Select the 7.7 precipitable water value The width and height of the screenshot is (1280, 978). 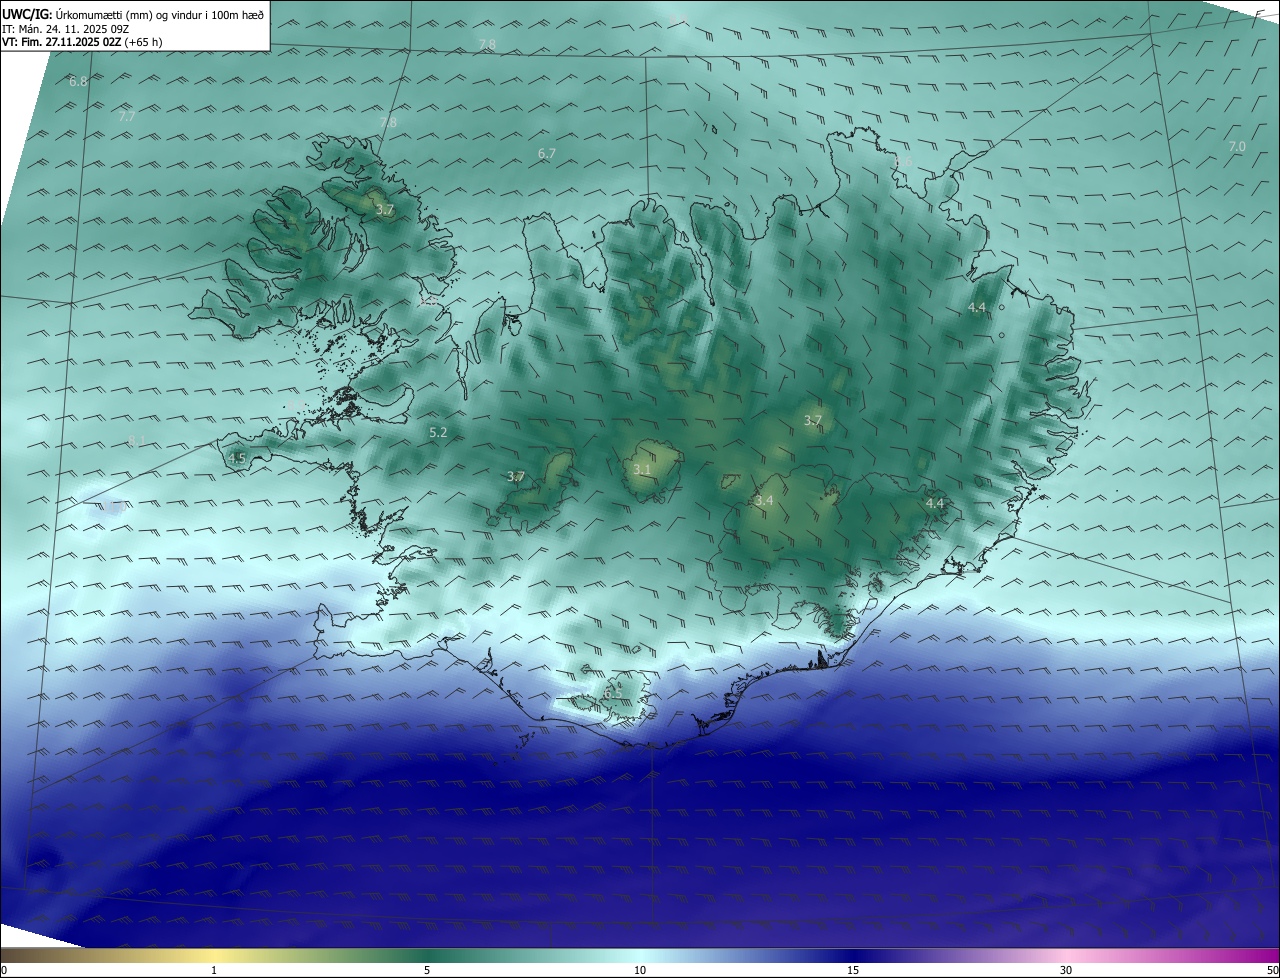(127, 117)
